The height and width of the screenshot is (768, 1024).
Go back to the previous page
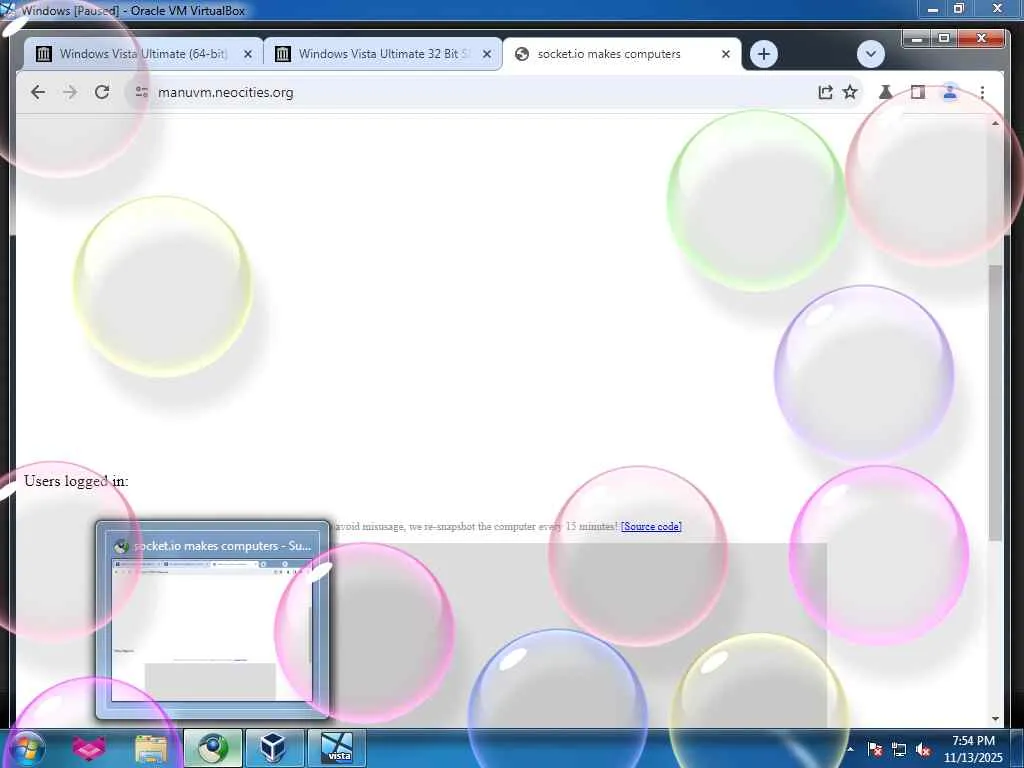[38, 92]
